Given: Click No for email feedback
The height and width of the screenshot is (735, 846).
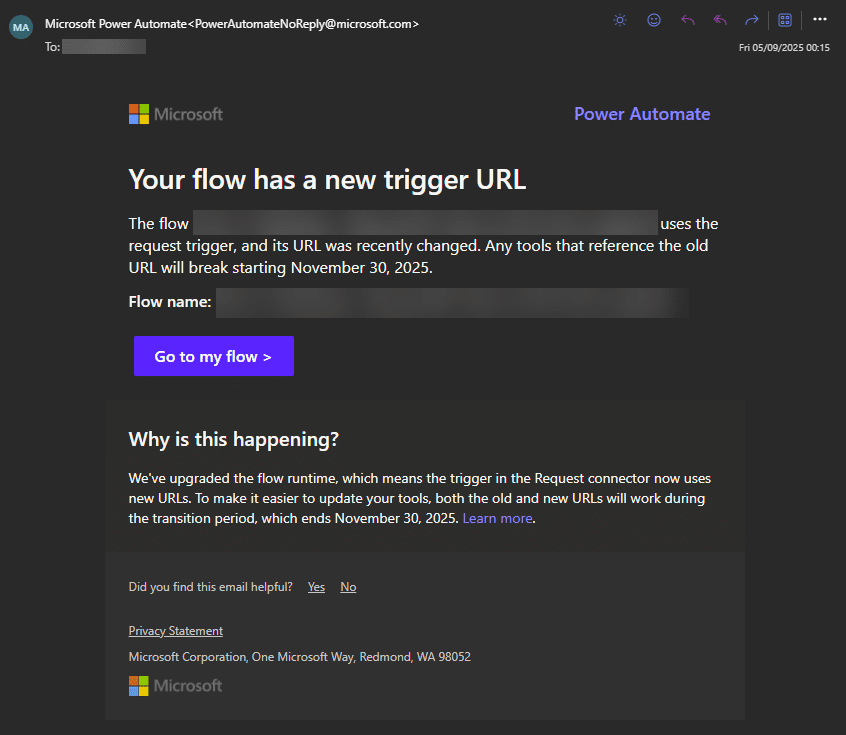Looking at the screenshot, I should point(348,586).
